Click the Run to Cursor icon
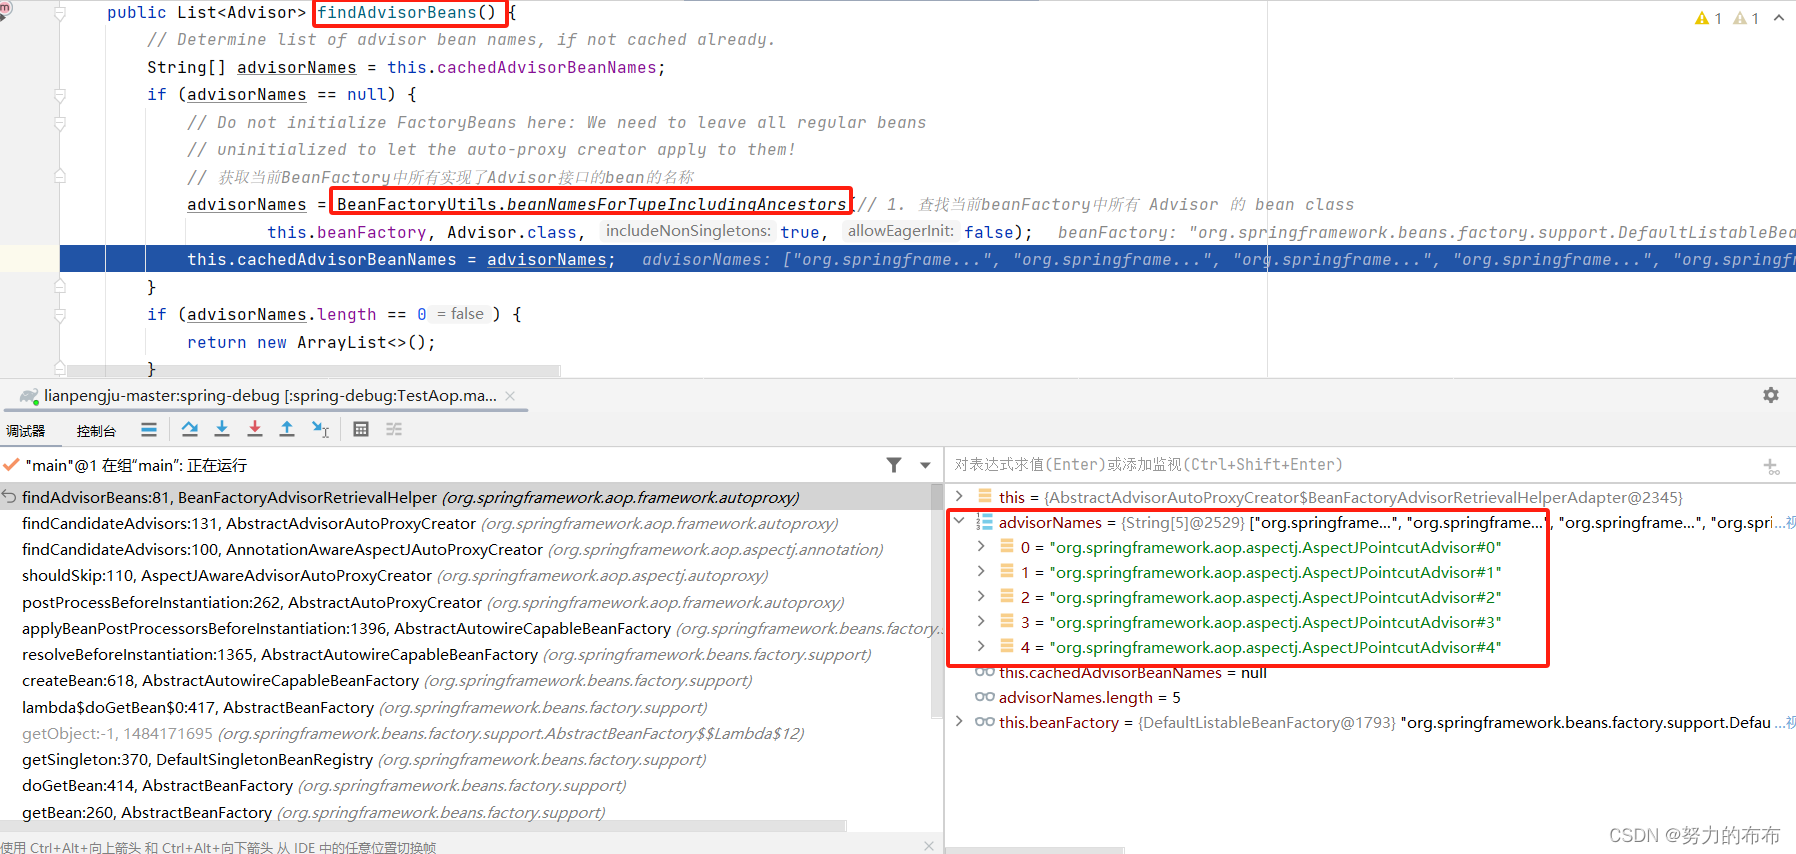The width and height of the screenshot is (1796, 854). click(x=320, y=429)
